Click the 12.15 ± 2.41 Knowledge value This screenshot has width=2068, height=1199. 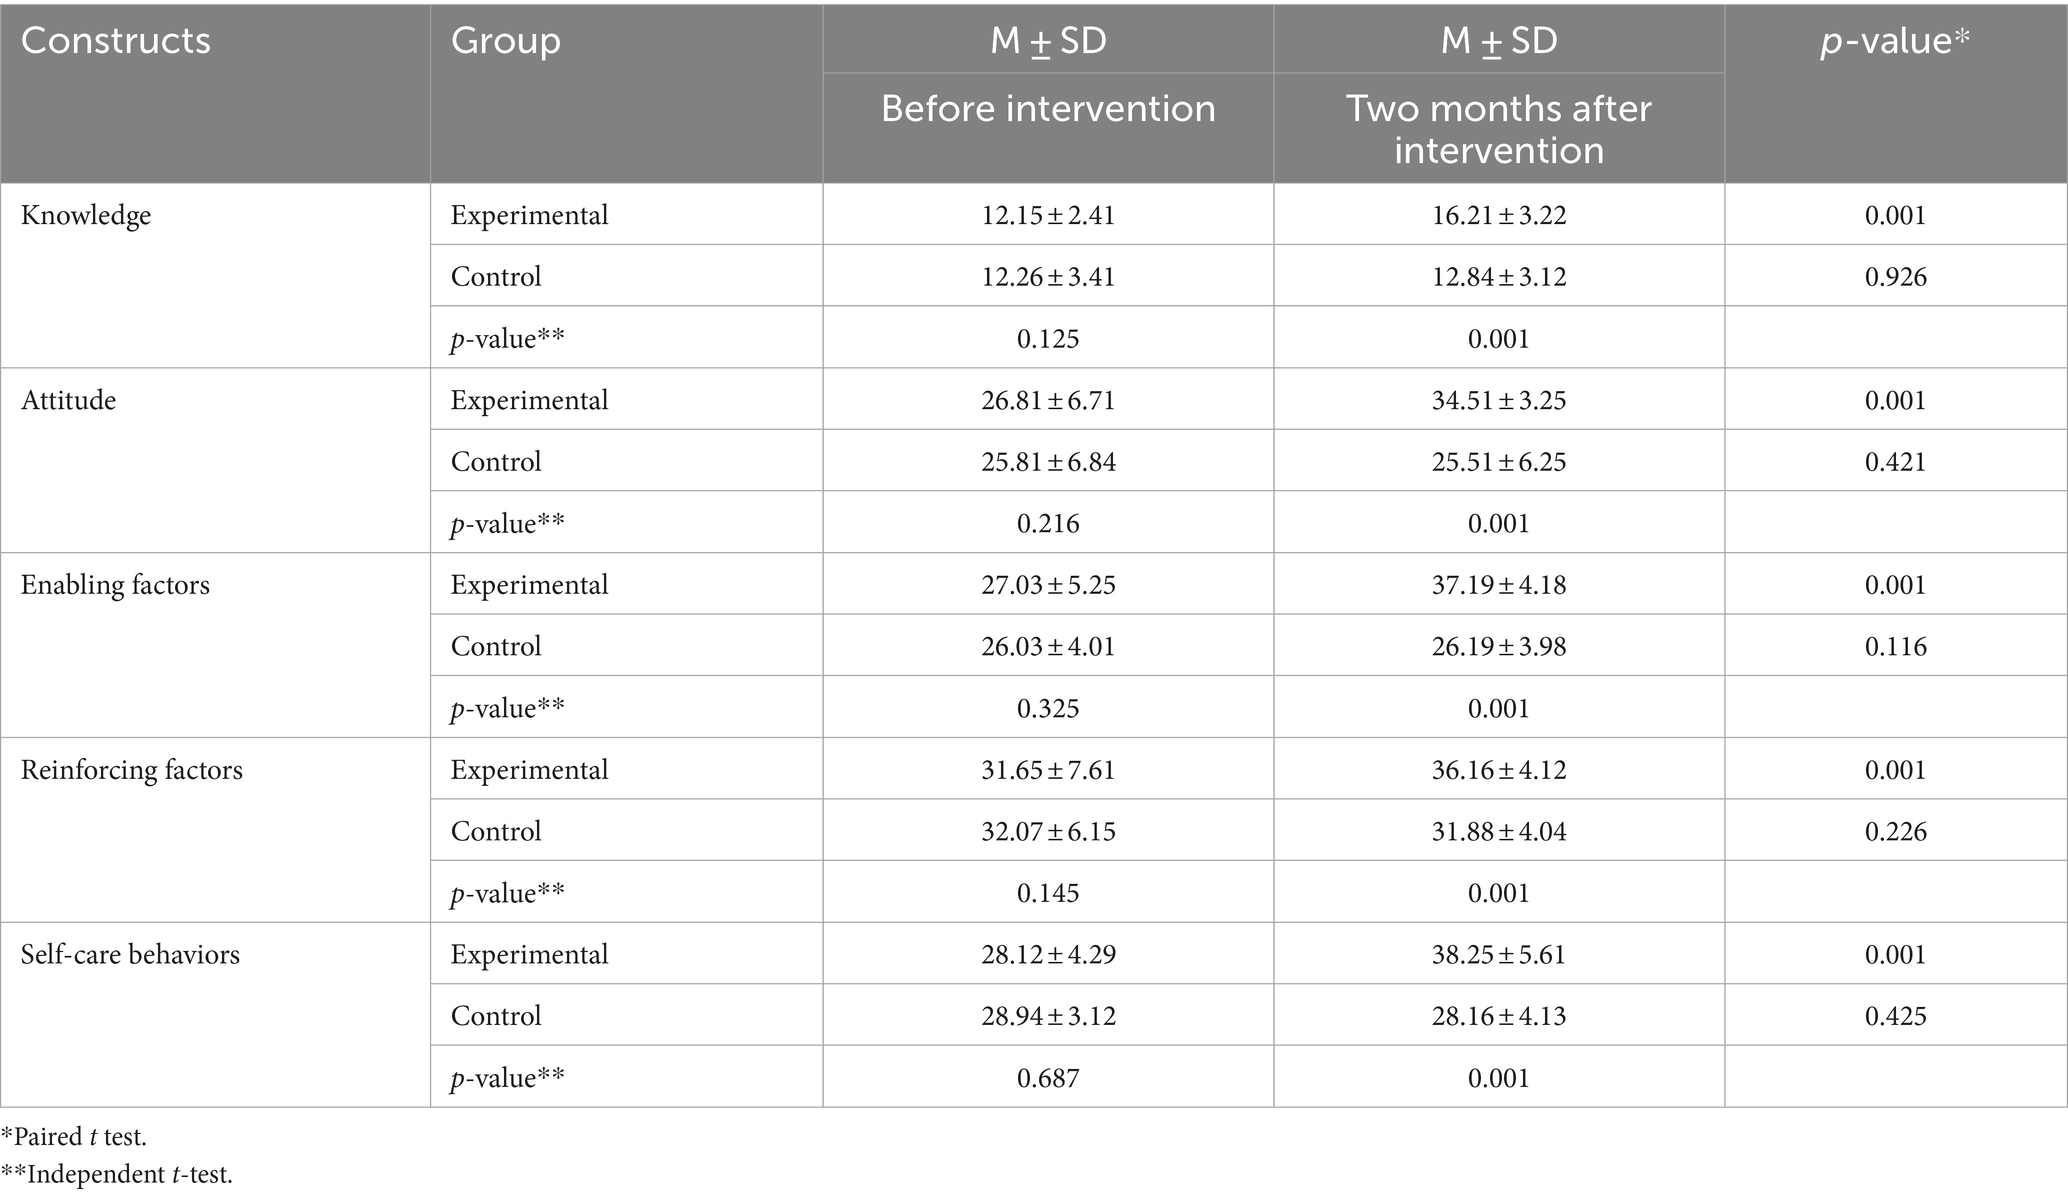(1048, 215)
